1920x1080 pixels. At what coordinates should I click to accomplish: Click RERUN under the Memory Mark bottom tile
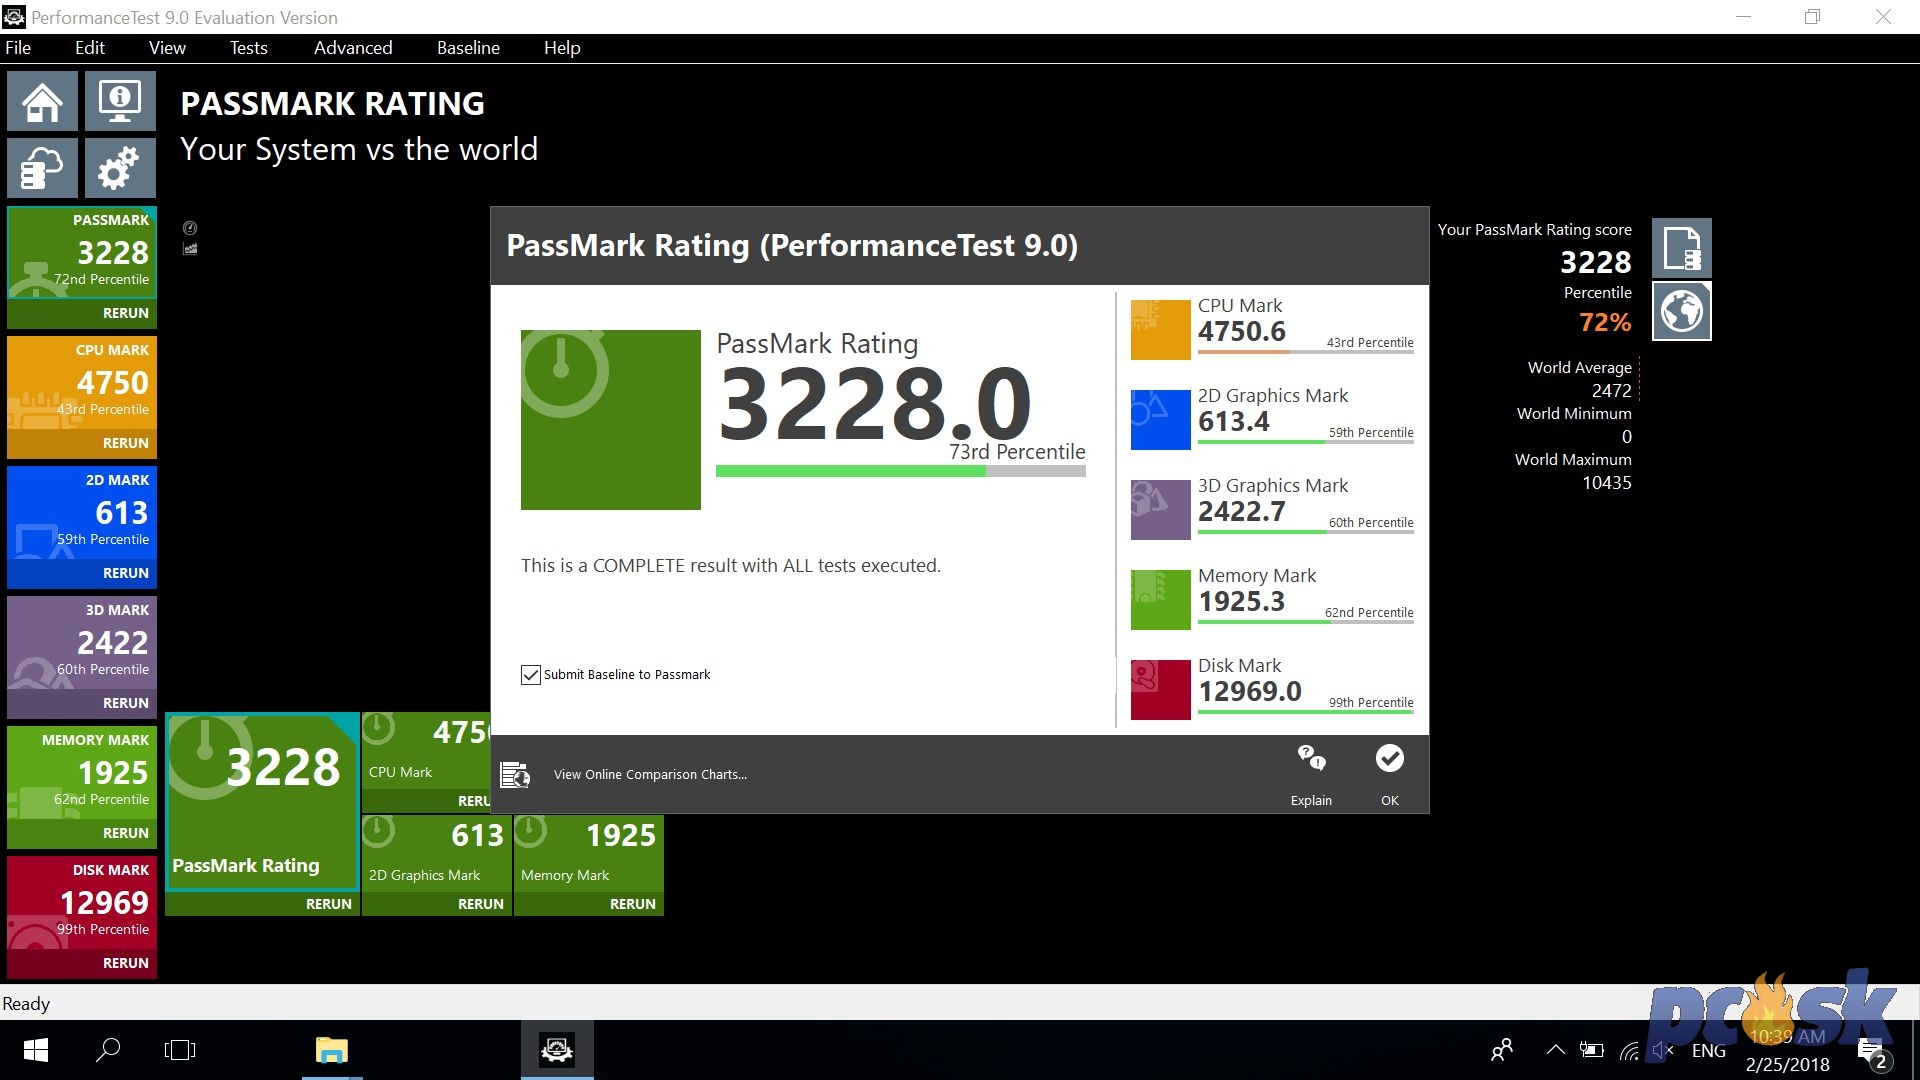pos(633,904)
